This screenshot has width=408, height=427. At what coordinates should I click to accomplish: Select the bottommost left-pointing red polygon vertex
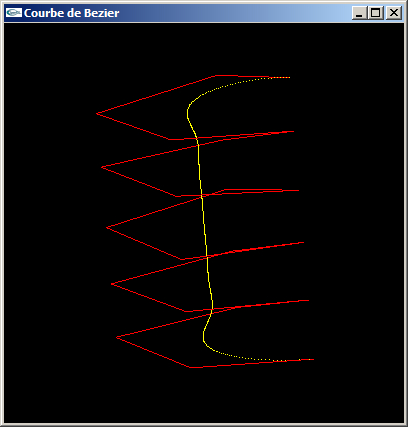coord(117,337)
